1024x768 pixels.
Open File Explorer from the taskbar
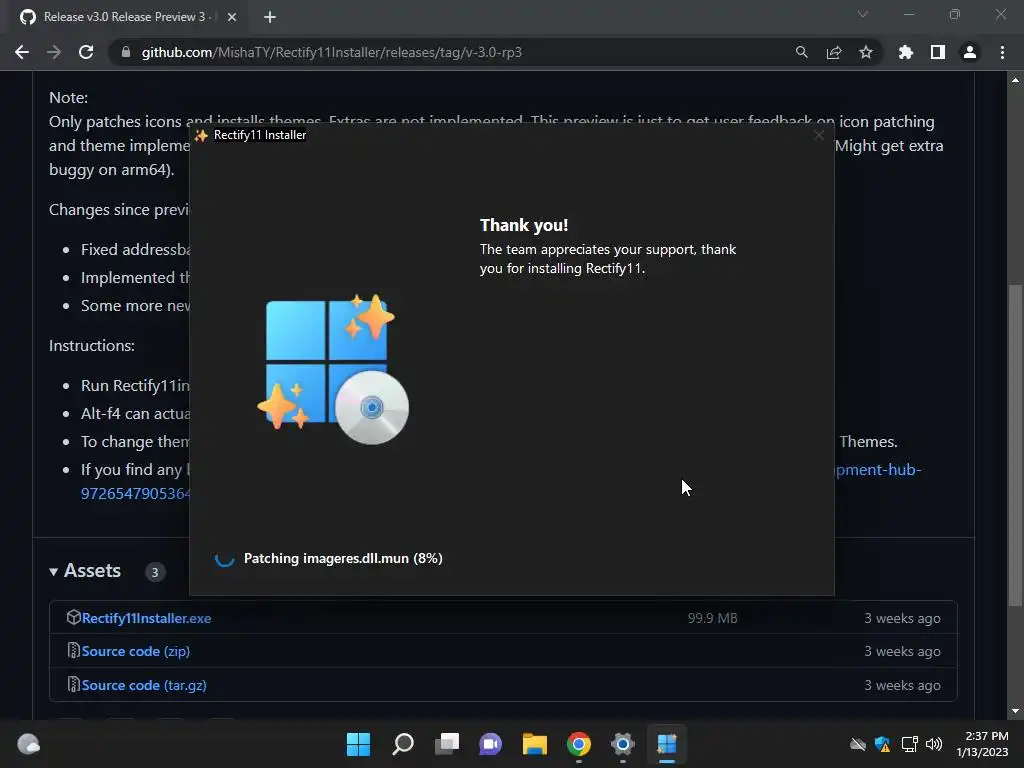pyautogui.click(x=535, y=744)
